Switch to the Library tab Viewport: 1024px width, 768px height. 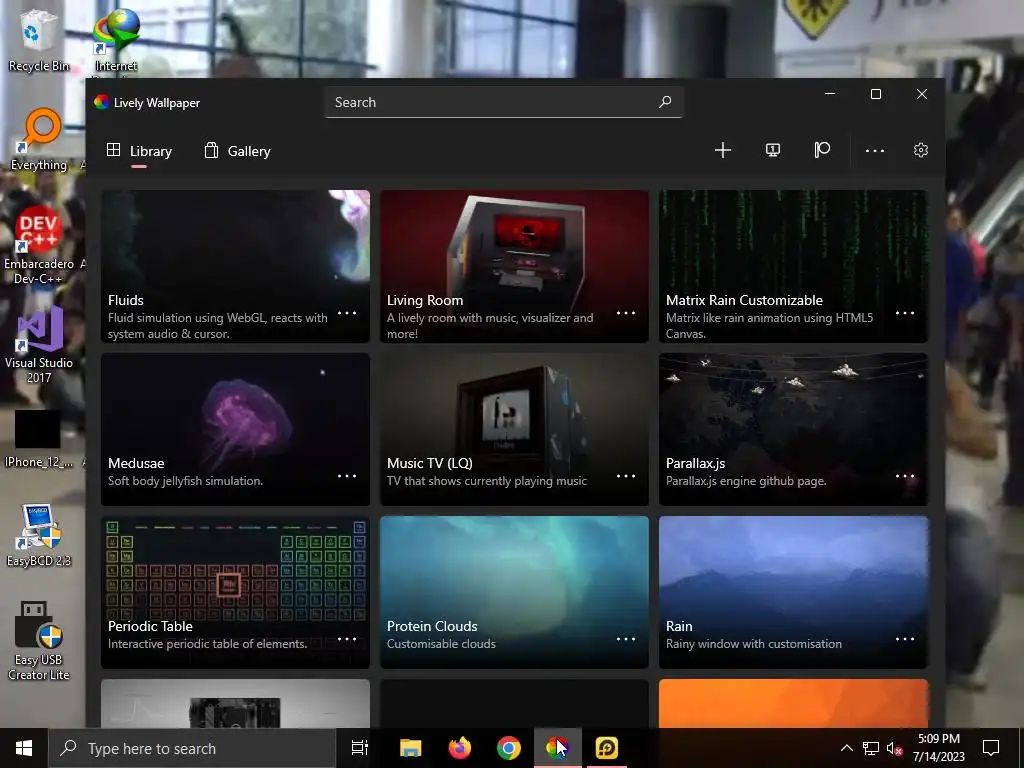point(139,151)
